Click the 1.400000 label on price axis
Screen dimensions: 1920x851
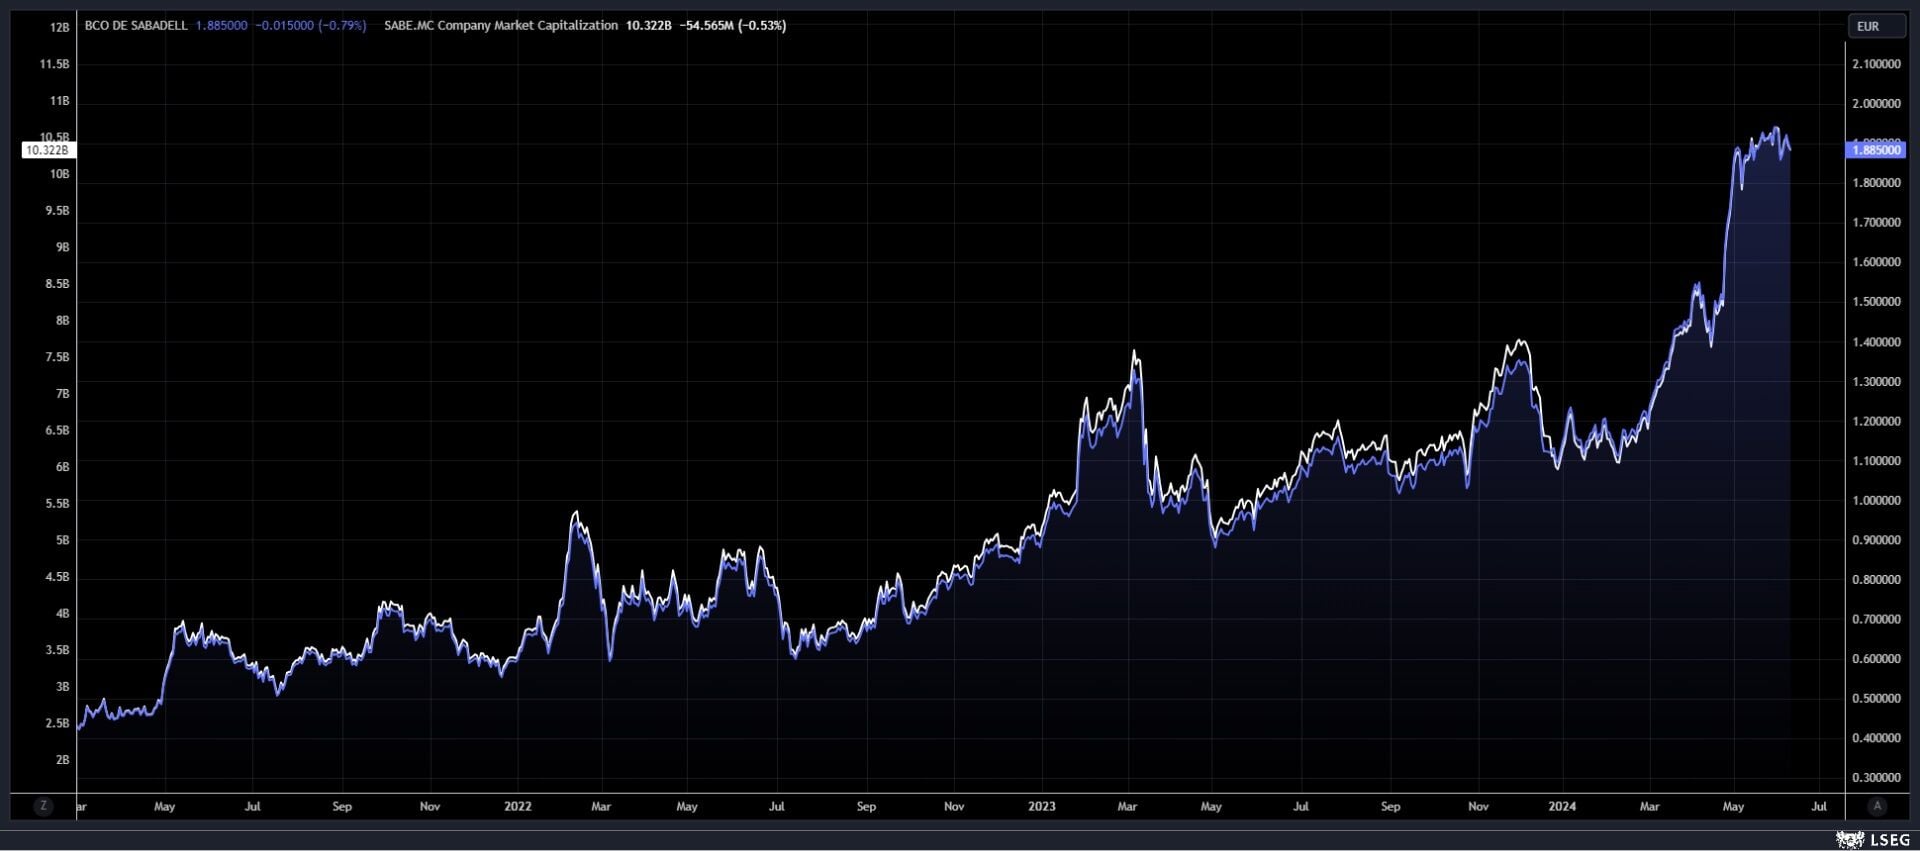click(x=1876, y=342)
